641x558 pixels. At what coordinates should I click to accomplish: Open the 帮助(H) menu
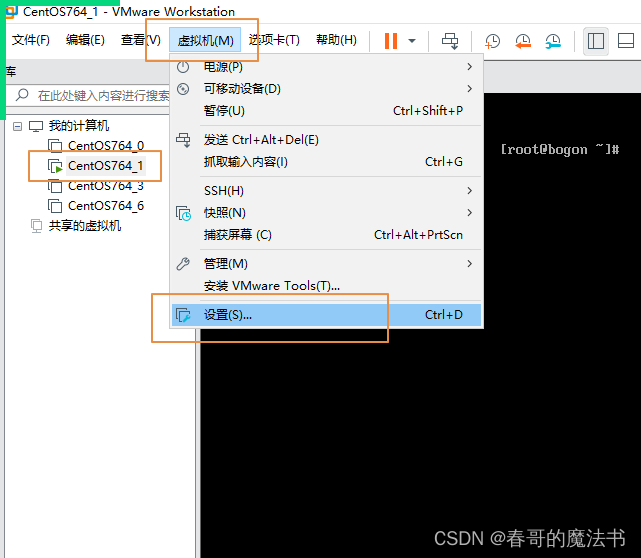click(336, 40)
